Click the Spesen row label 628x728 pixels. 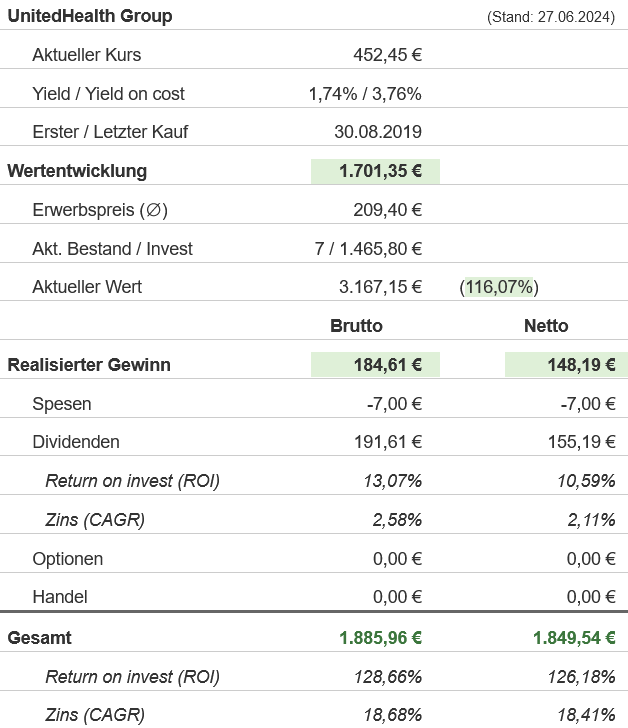(61, 404)
